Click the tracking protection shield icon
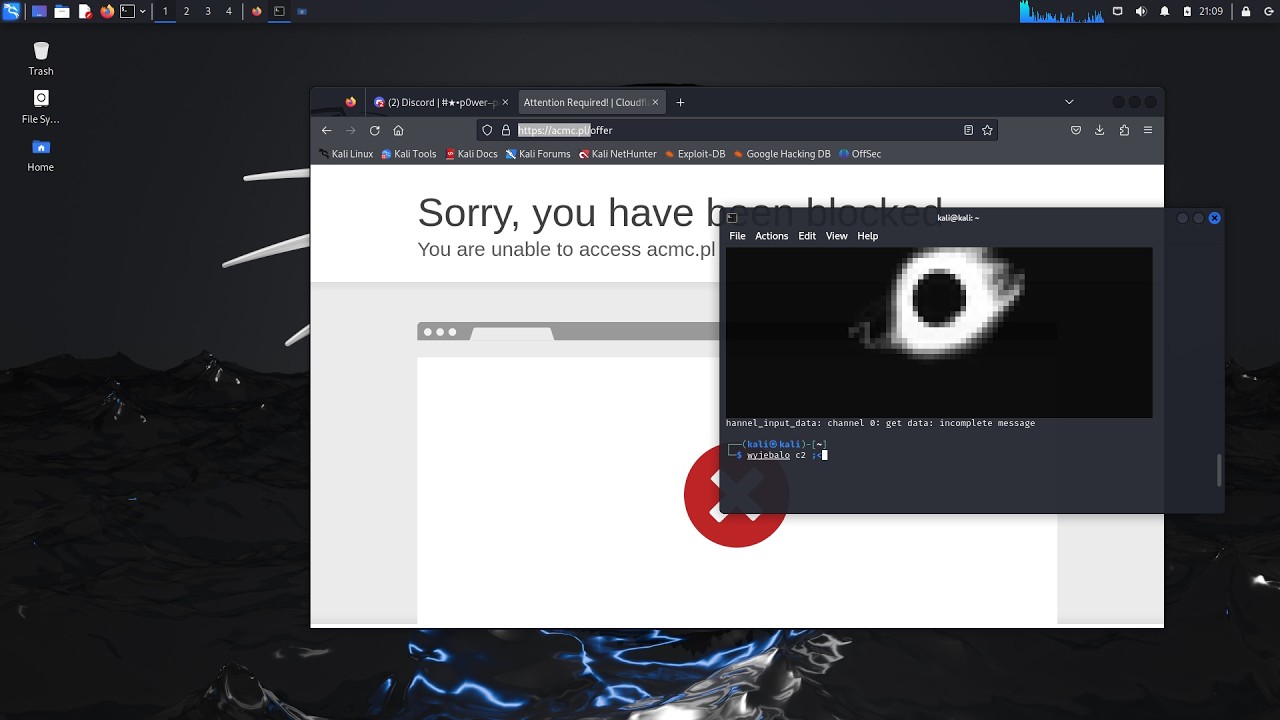Viewport: 1280px width, 720px height. [488, 130]
